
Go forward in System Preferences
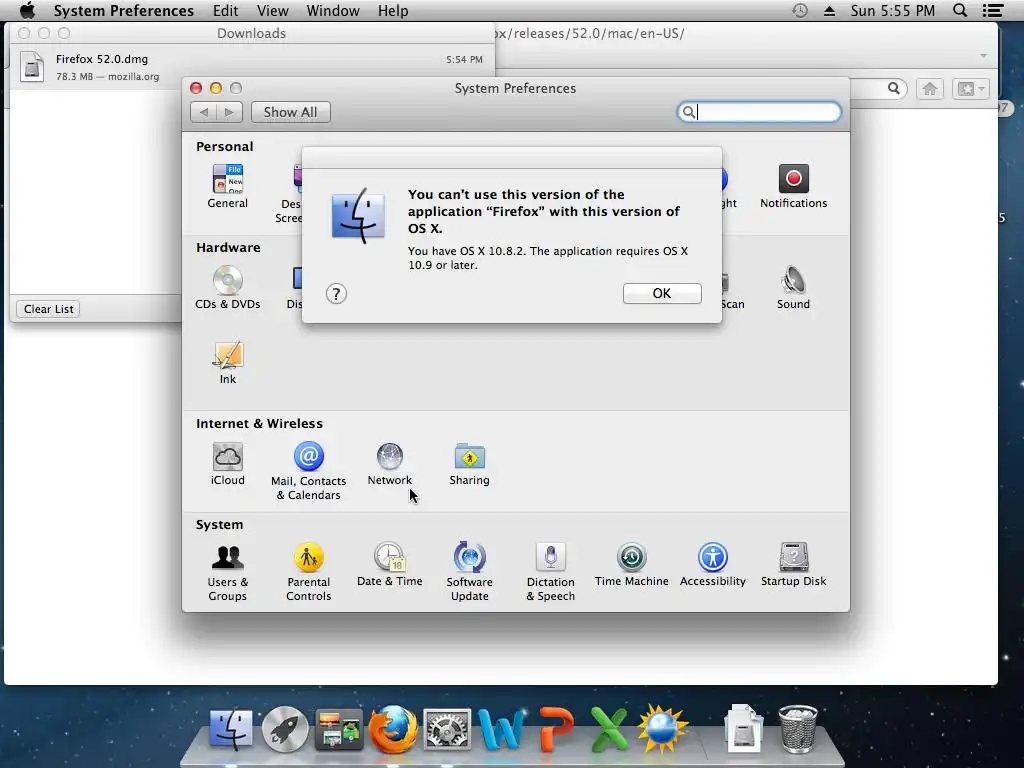click(229, 112)
